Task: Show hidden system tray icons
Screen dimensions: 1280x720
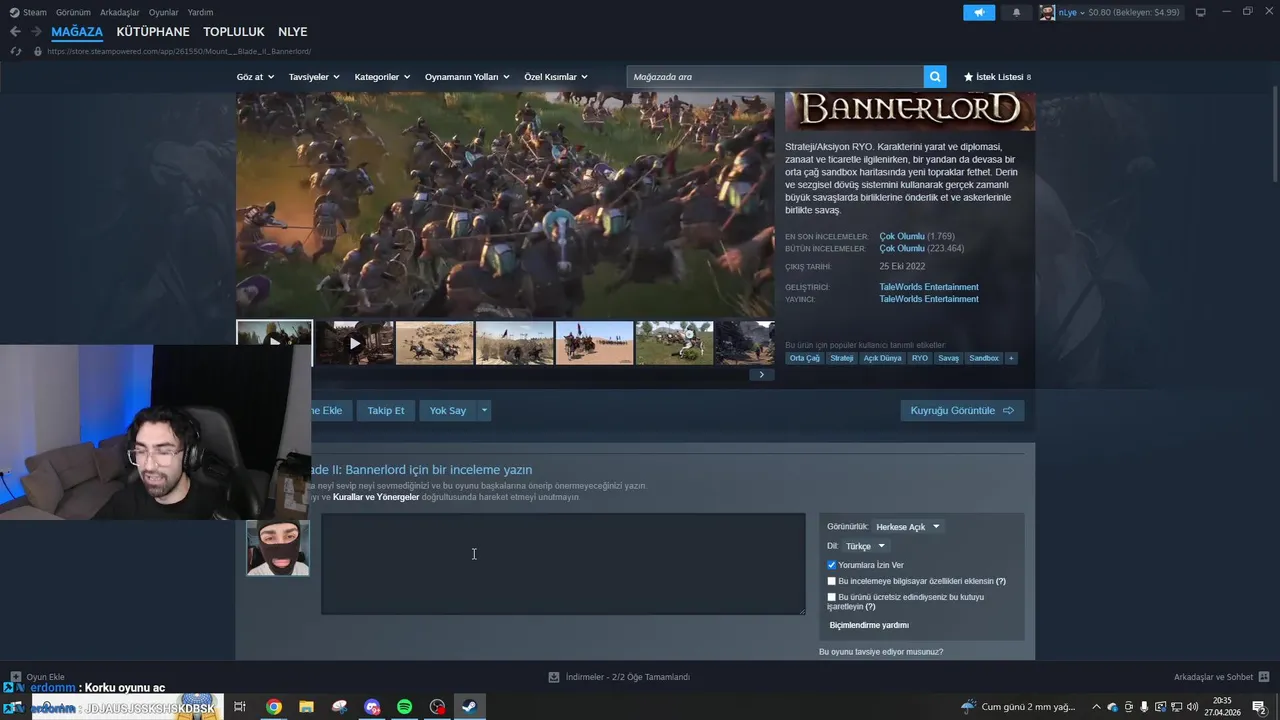Action: pyautogui.click(x=1096, y=707)
